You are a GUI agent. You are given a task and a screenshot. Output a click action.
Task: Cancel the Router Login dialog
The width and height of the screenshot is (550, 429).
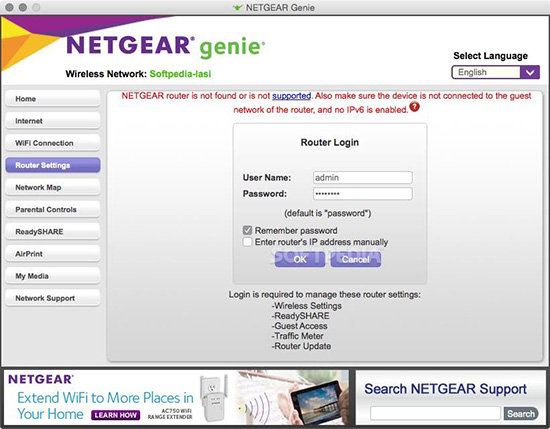pos(356,259)
